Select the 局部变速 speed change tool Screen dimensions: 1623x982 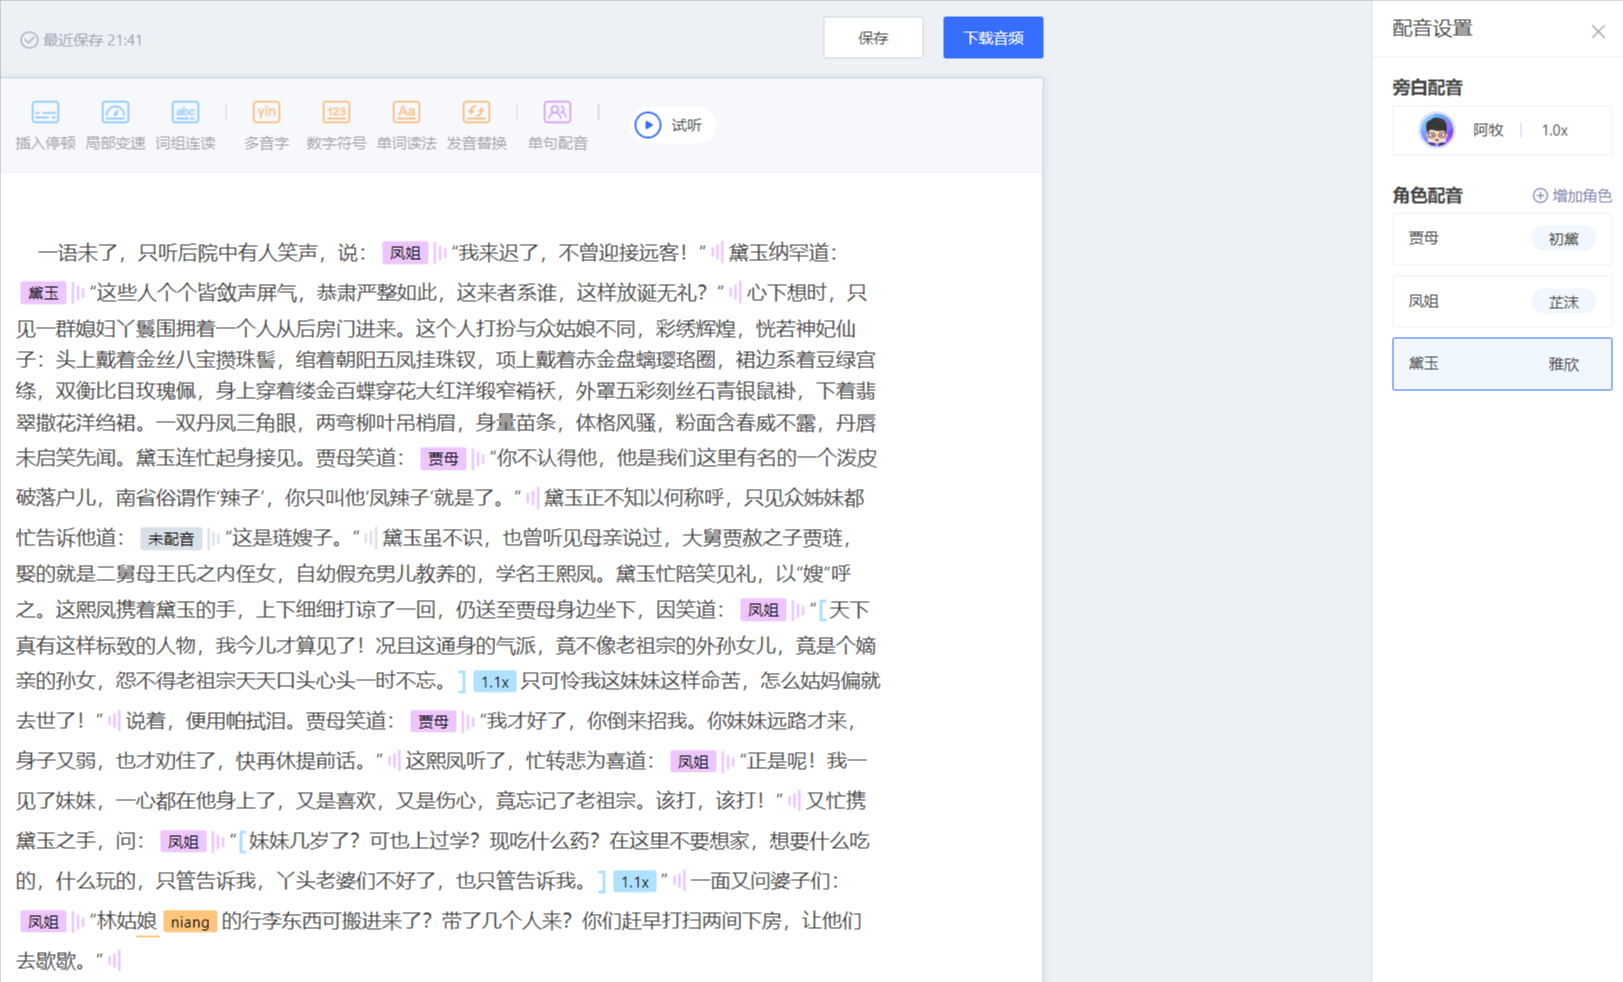click(115, 124)
